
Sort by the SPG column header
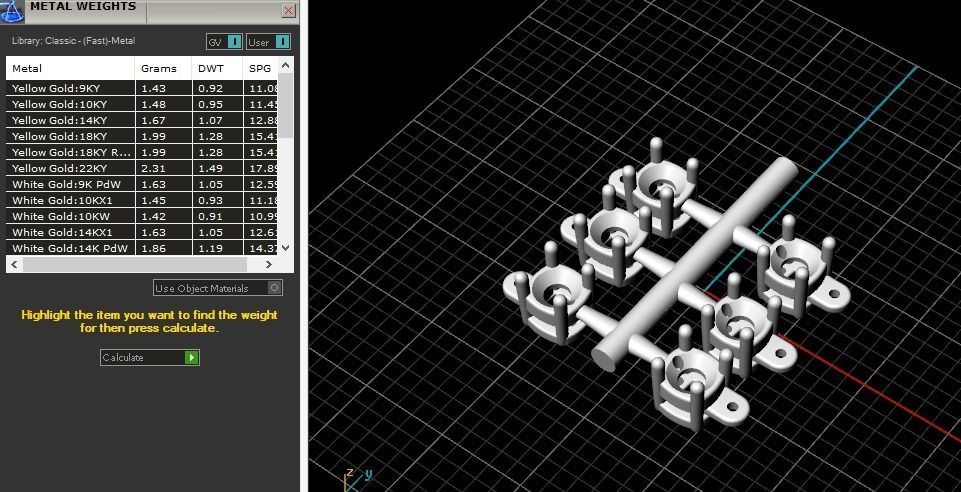click(260, 69)
